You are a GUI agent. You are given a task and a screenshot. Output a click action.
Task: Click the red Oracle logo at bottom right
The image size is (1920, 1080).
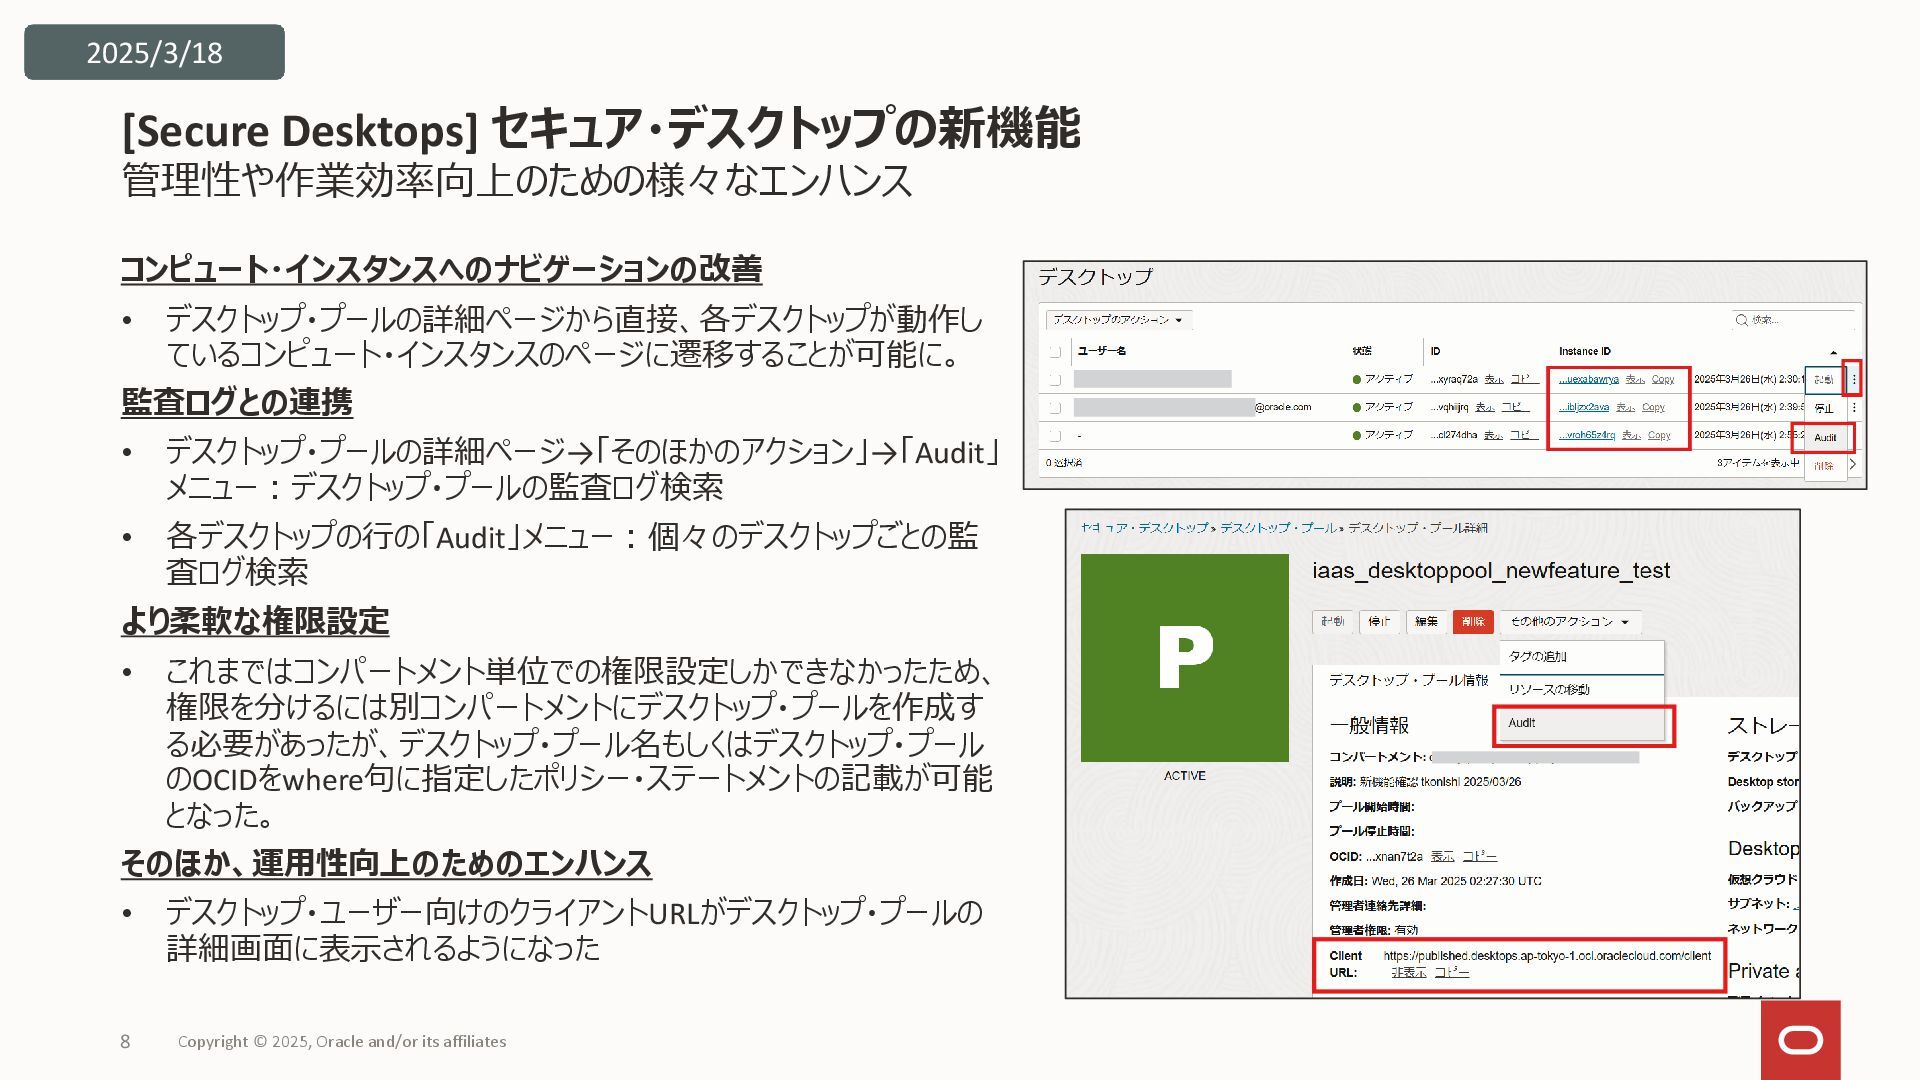1800,1041
